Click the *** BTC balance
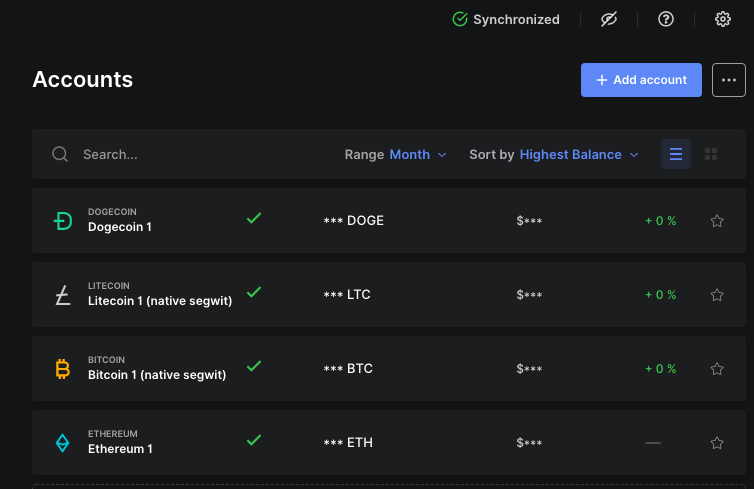This screenshot has width=754, height=489. (348, 369)
